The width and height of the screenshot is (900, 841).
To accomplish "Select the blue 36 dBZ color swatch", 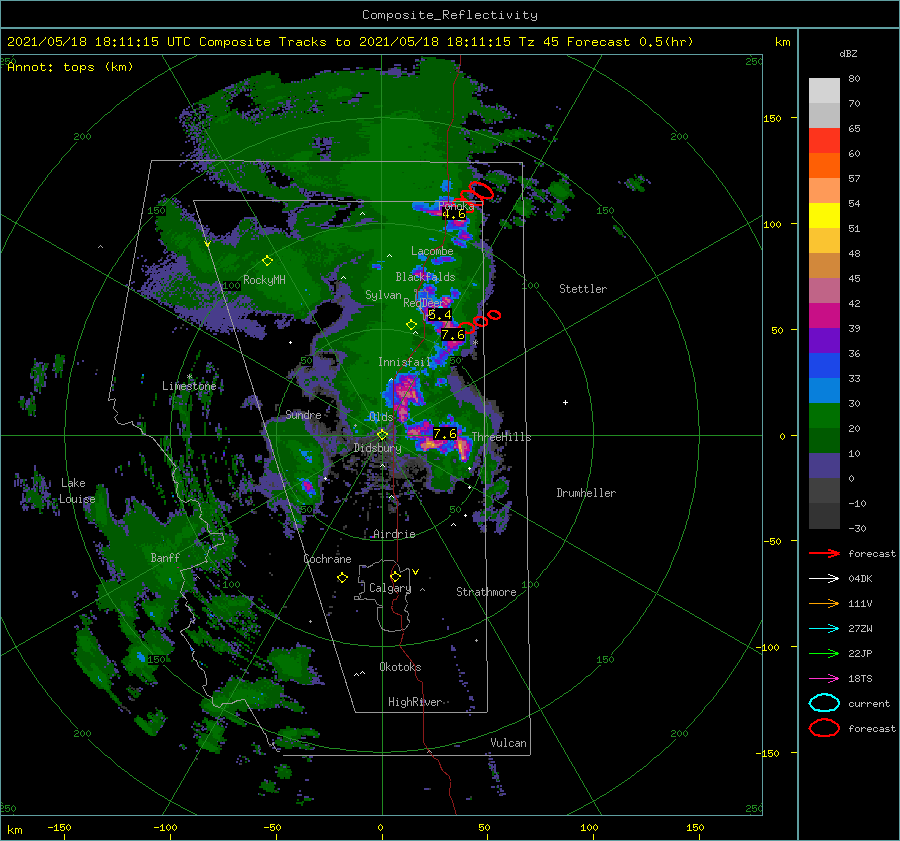I will (824, 366).
